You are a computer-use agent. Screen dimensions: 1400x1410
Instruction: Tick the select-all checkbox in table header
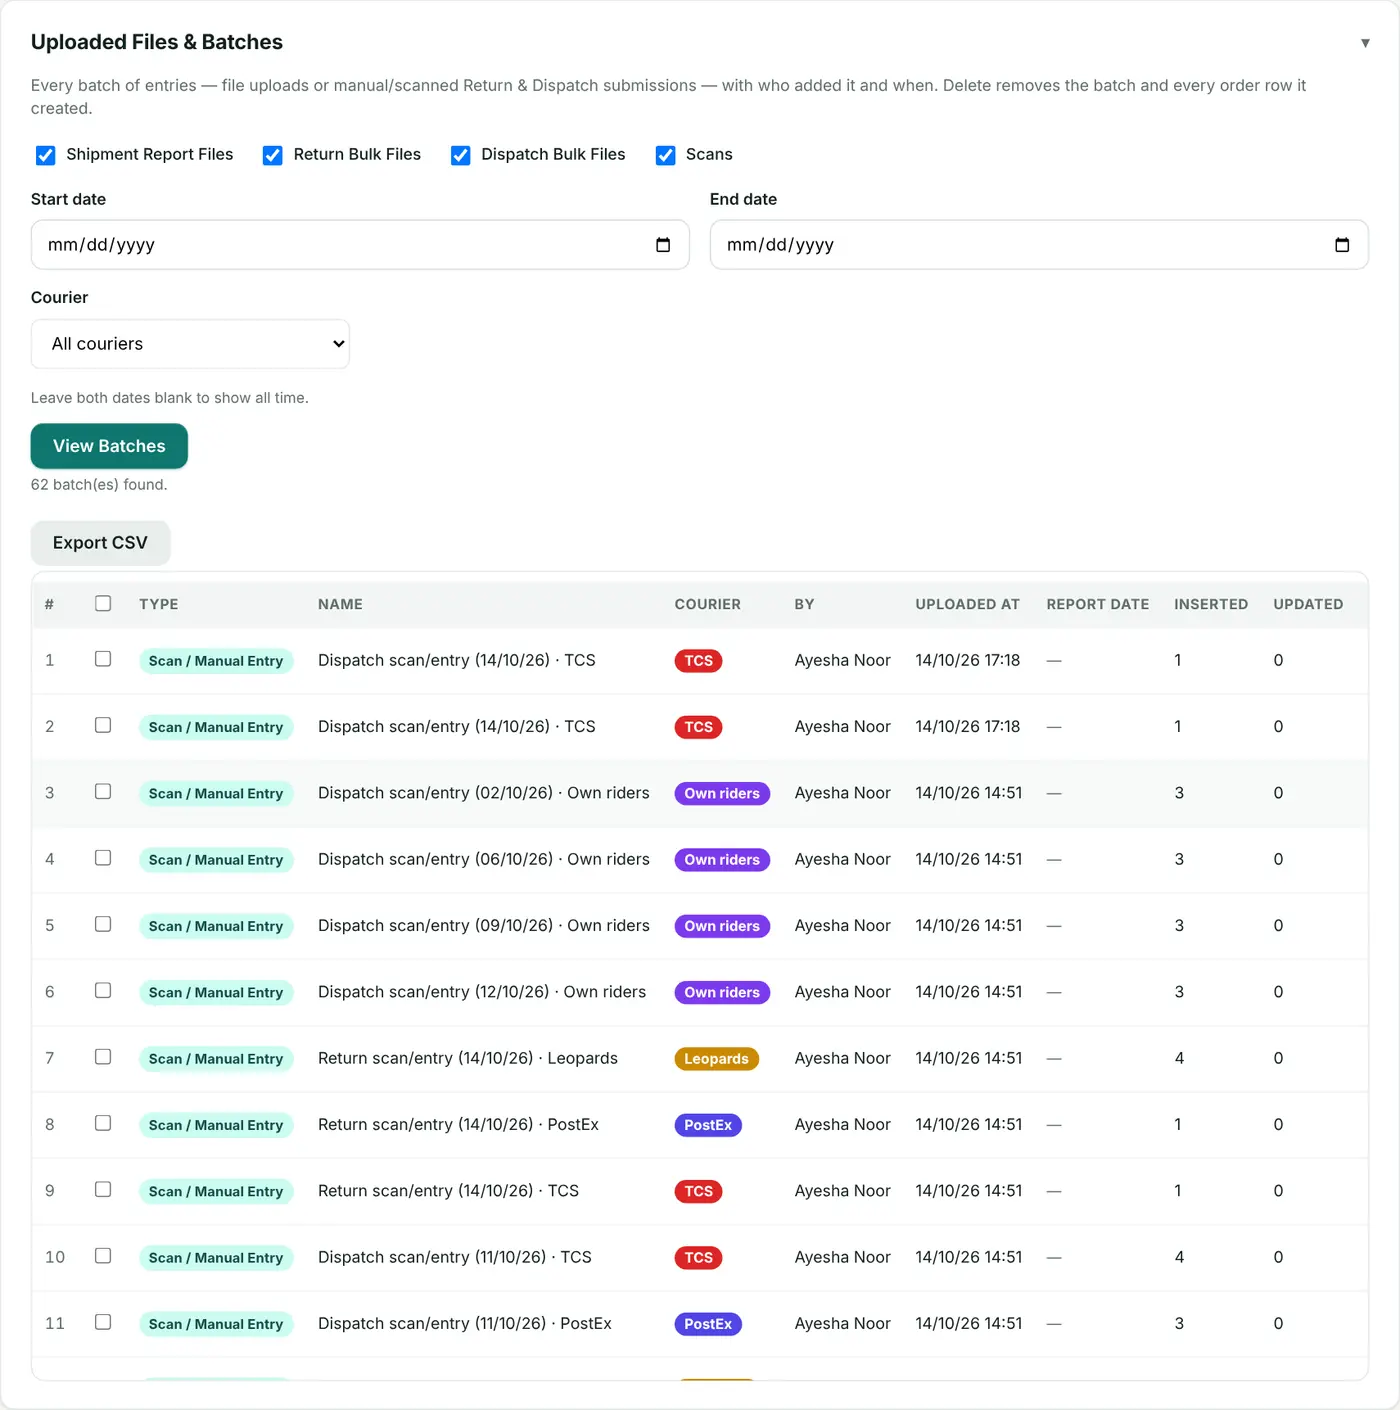click(103, 603)
